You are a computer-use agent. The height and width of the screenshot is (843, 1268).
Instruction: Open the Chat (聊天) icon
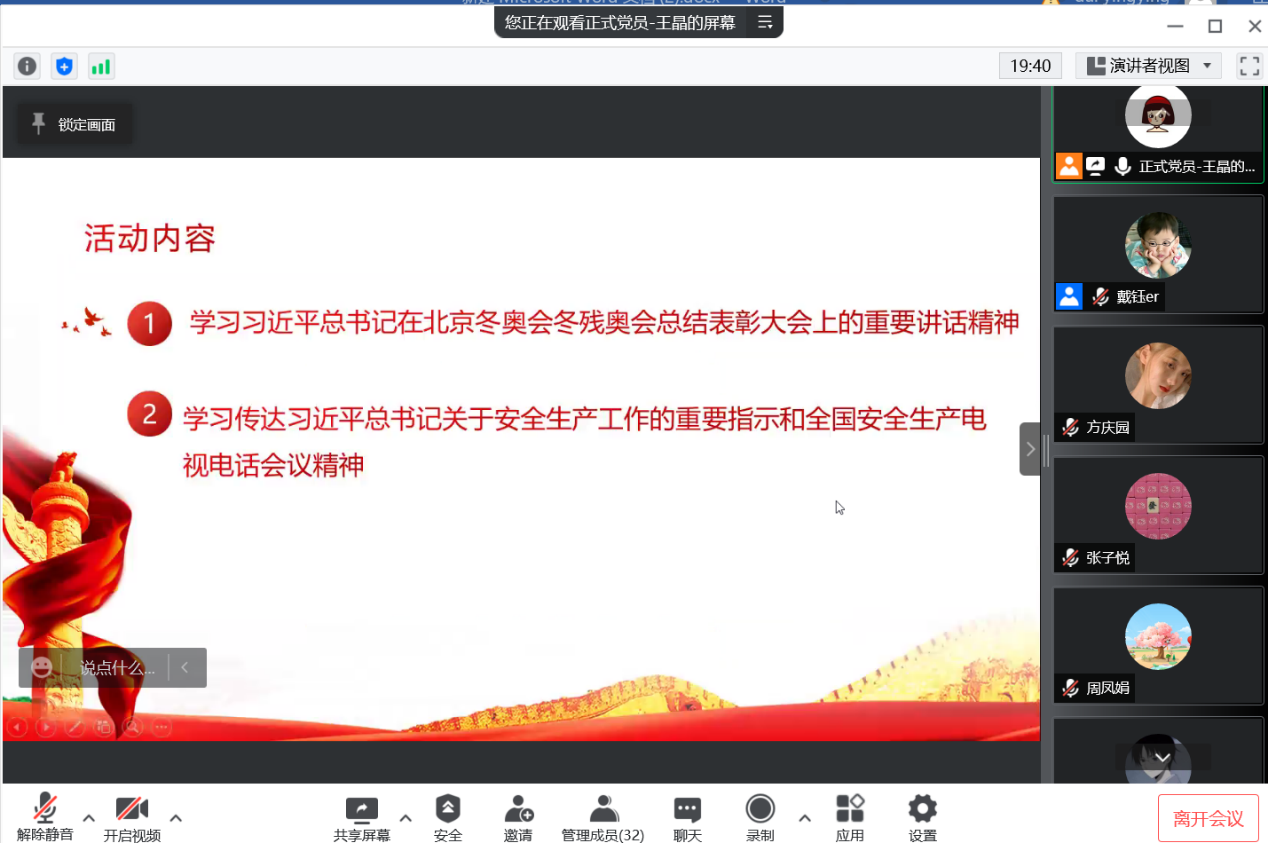687,817
